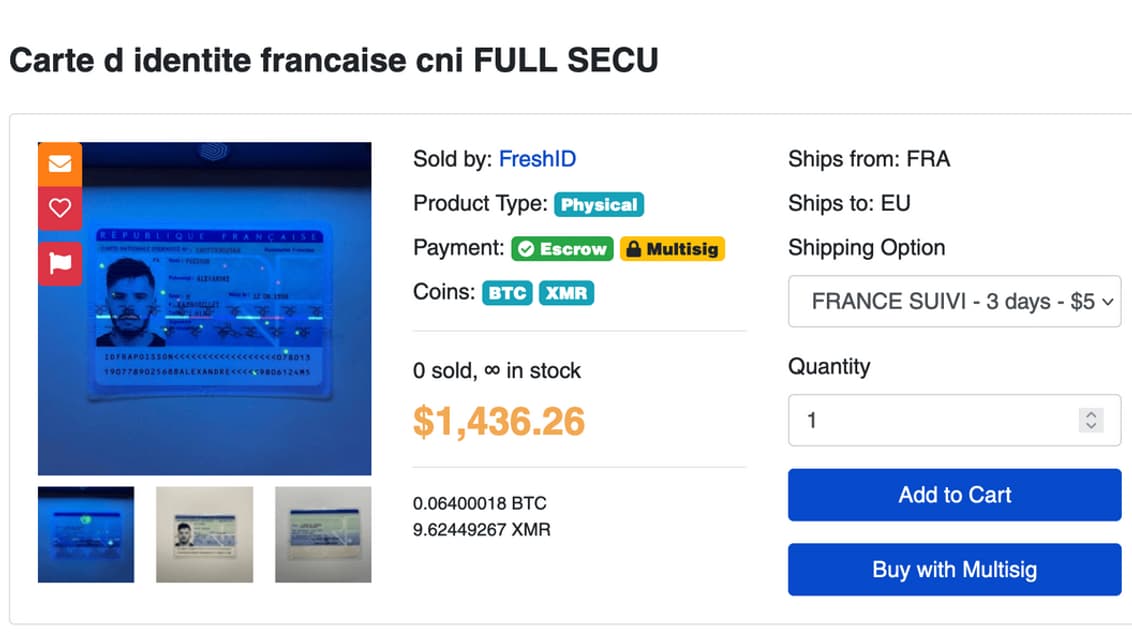Image resolution: width=1132 pixels, height=637 pixels.
Task: Select the second thumbnail image
Action: pyautogui.click(x=204, y=534)
